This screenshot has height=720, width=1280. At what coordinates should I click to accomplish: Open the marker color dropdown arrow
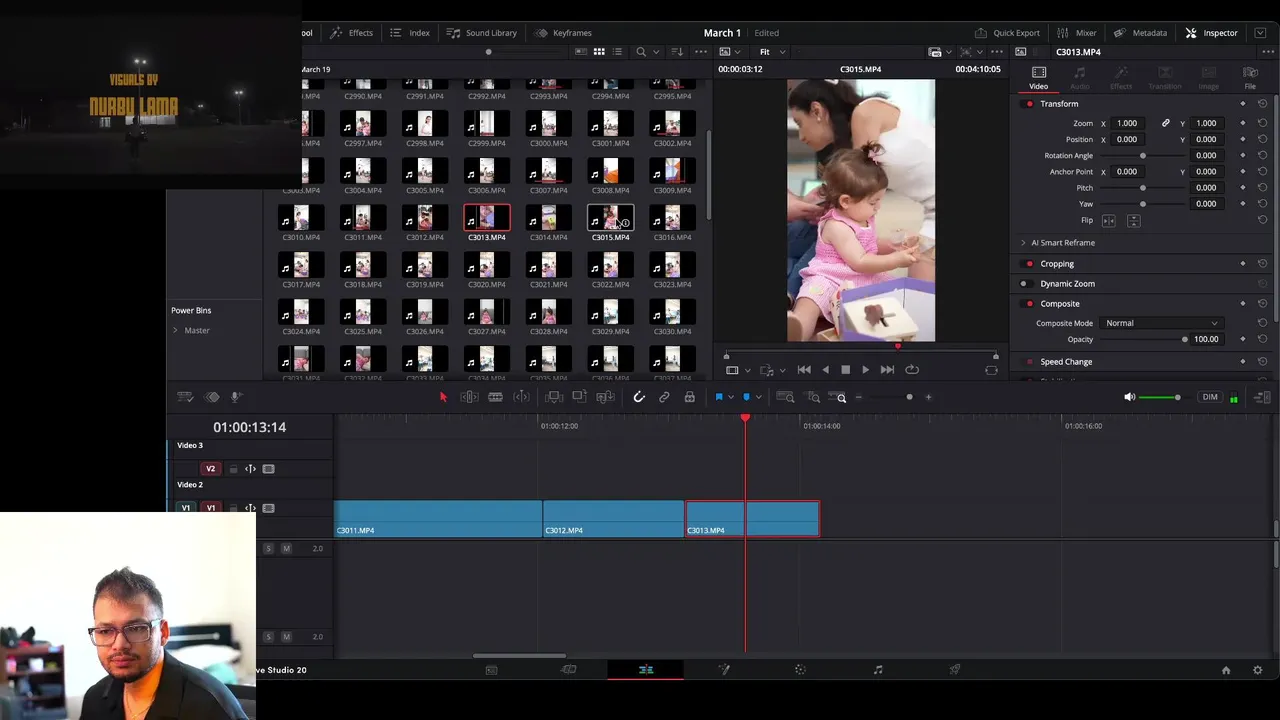758,398
